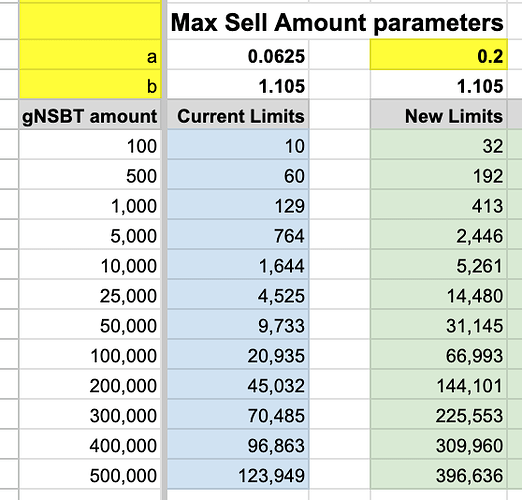This screenshot has width=522, height=500.
Task: Click the new limit cell 32
Action: pyautogui.click(x=439, y=144)
